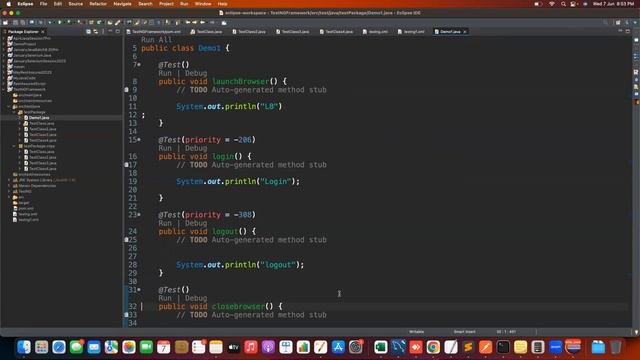
Task: Collapse the src/test/java folder node
Action: pyautogui.click(x=9, y=107)
